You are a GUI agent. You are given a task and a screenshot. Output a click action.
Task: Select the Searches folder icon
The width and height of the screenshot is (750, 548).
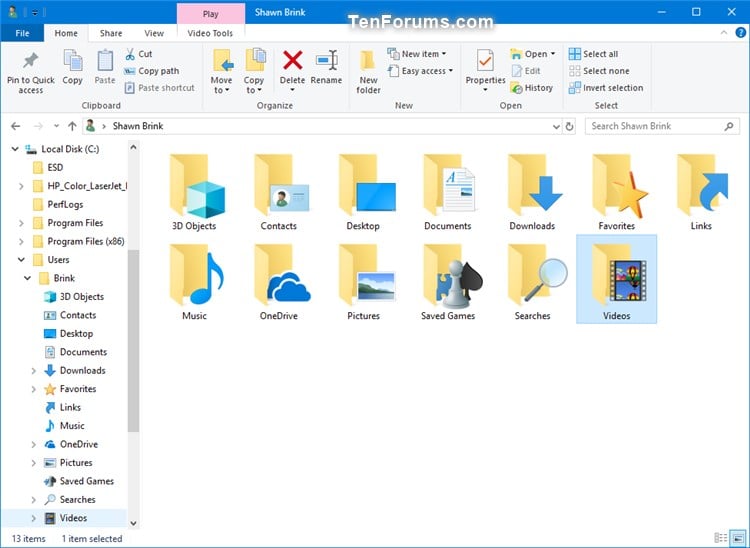click(x=537, y=275)
